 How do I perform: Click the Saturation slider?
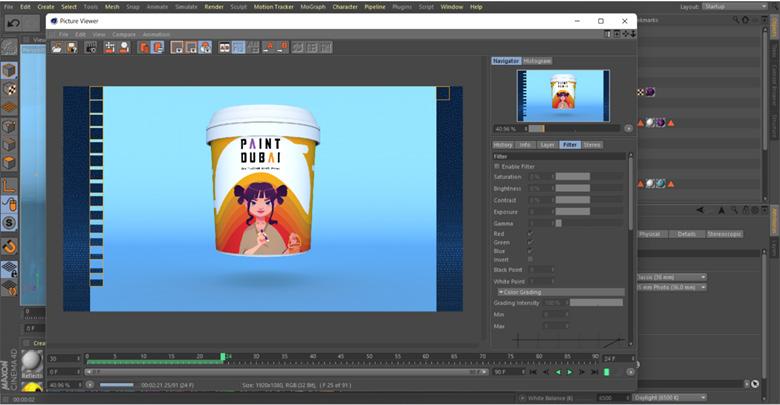589,177
